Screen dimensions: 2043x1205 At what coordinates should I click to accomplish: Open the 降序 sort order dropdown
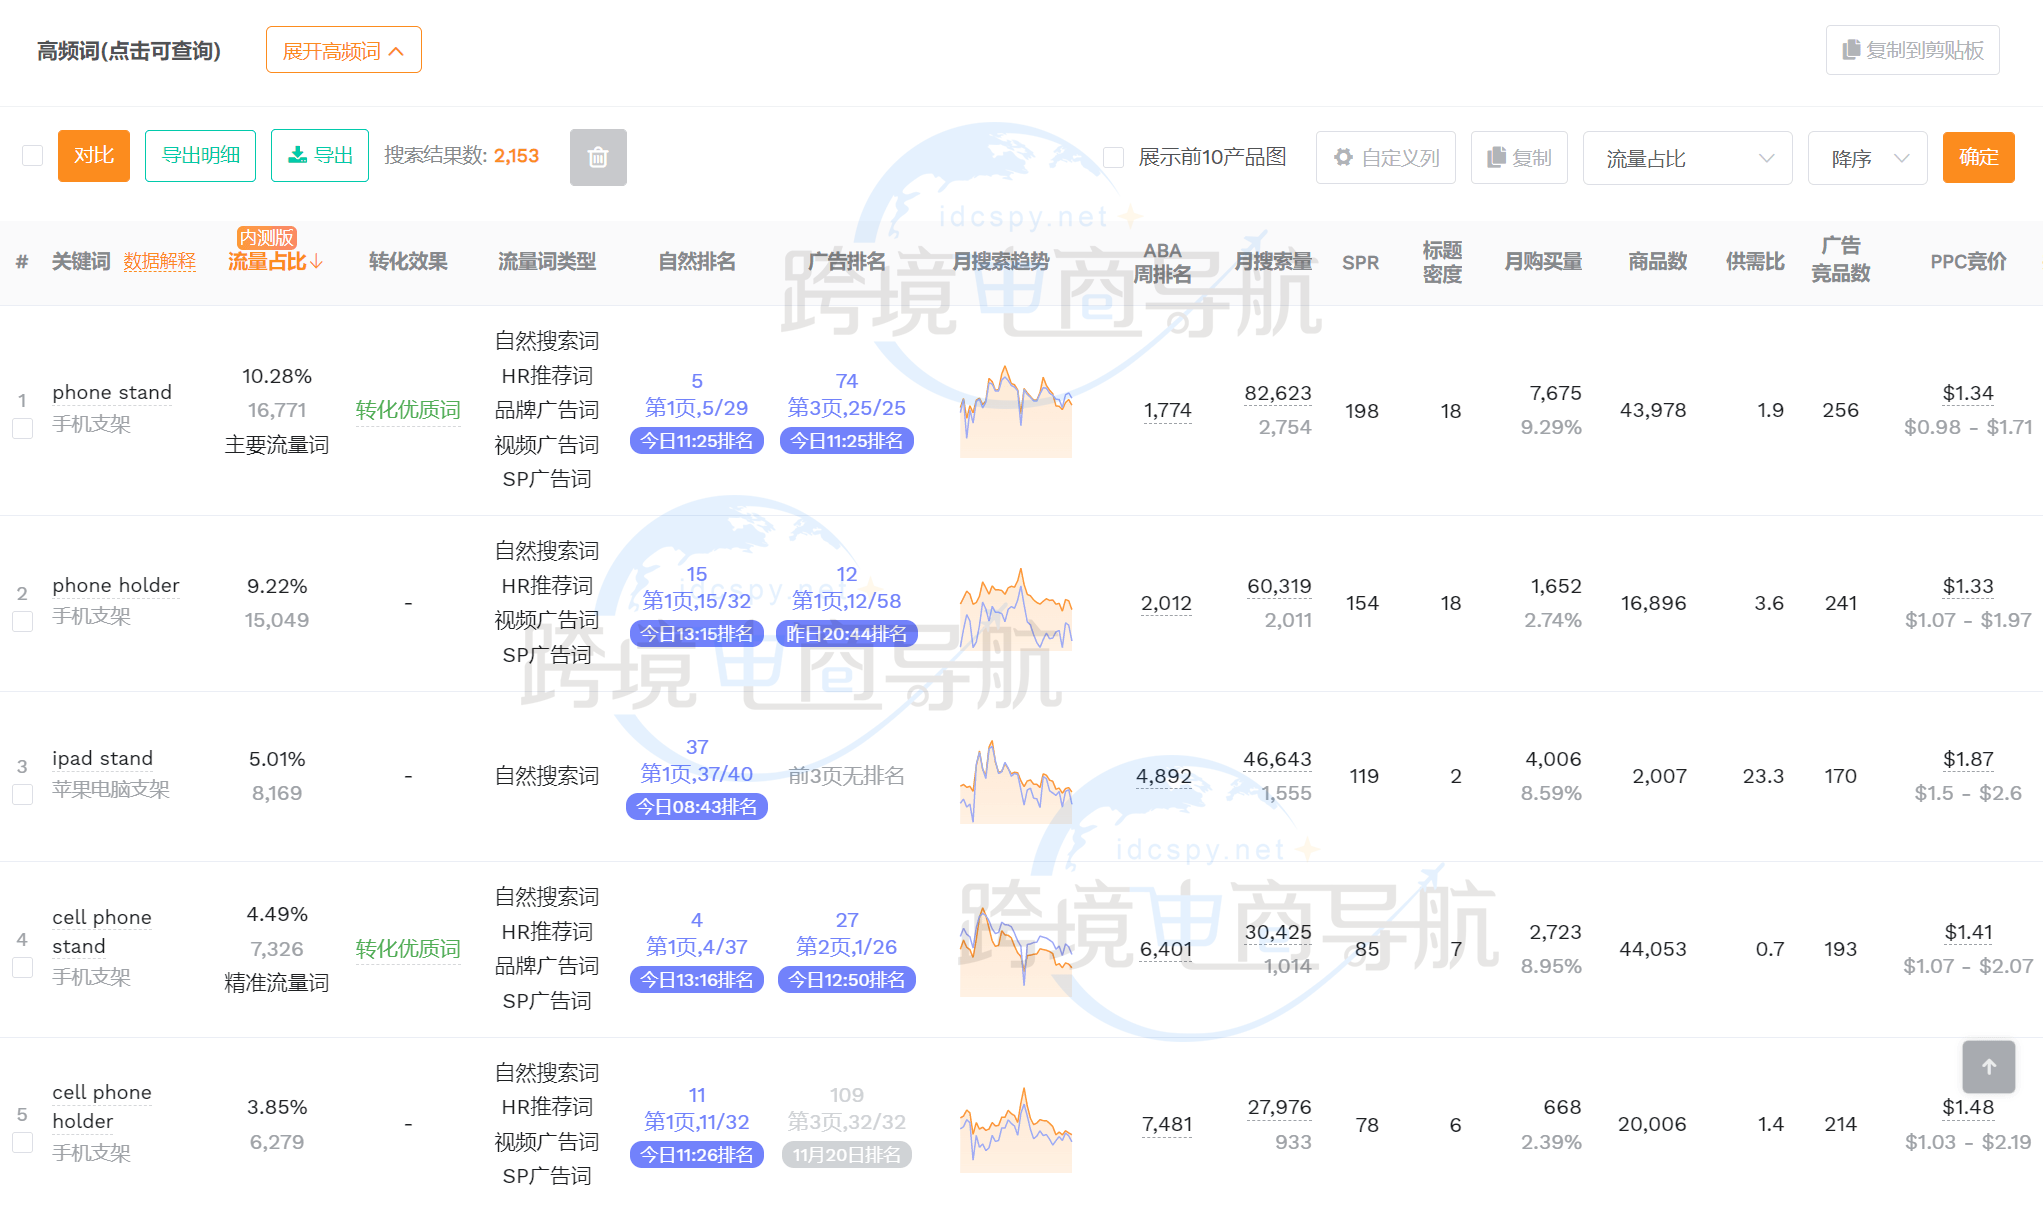coord(1867,157)
